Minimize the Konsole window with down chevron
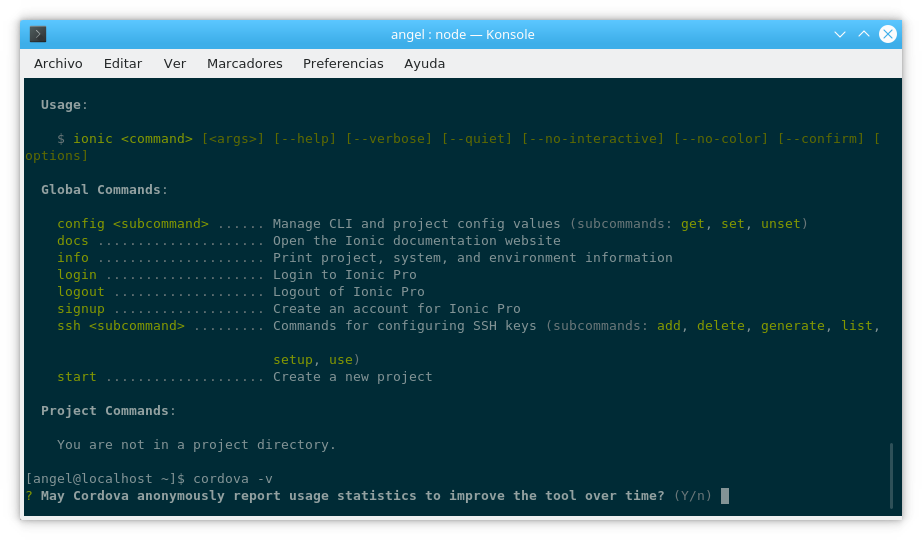The image size is (922, 540). [x=840, y=34]
